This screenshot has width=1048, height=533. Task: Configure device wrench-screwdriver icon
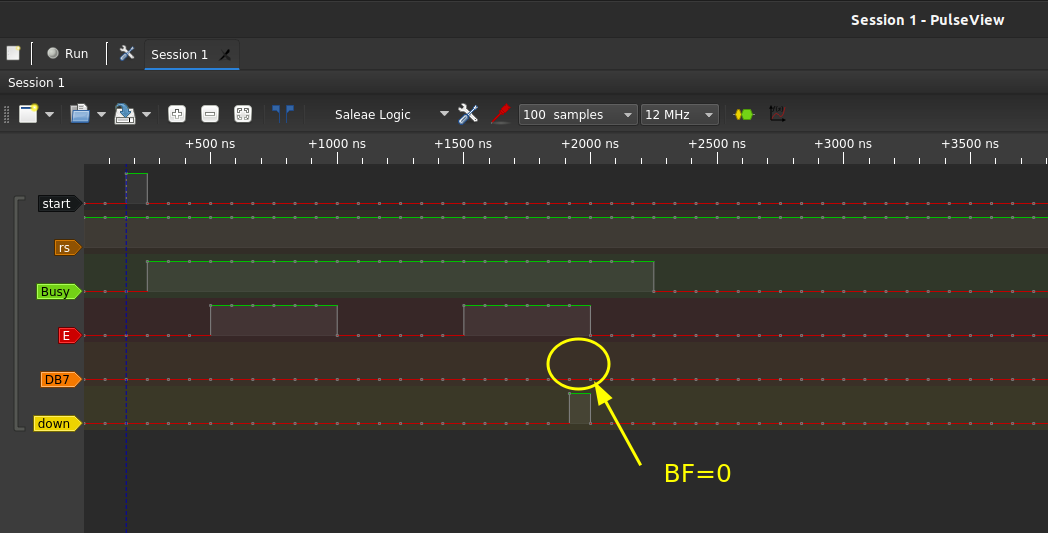pos(468,114)
